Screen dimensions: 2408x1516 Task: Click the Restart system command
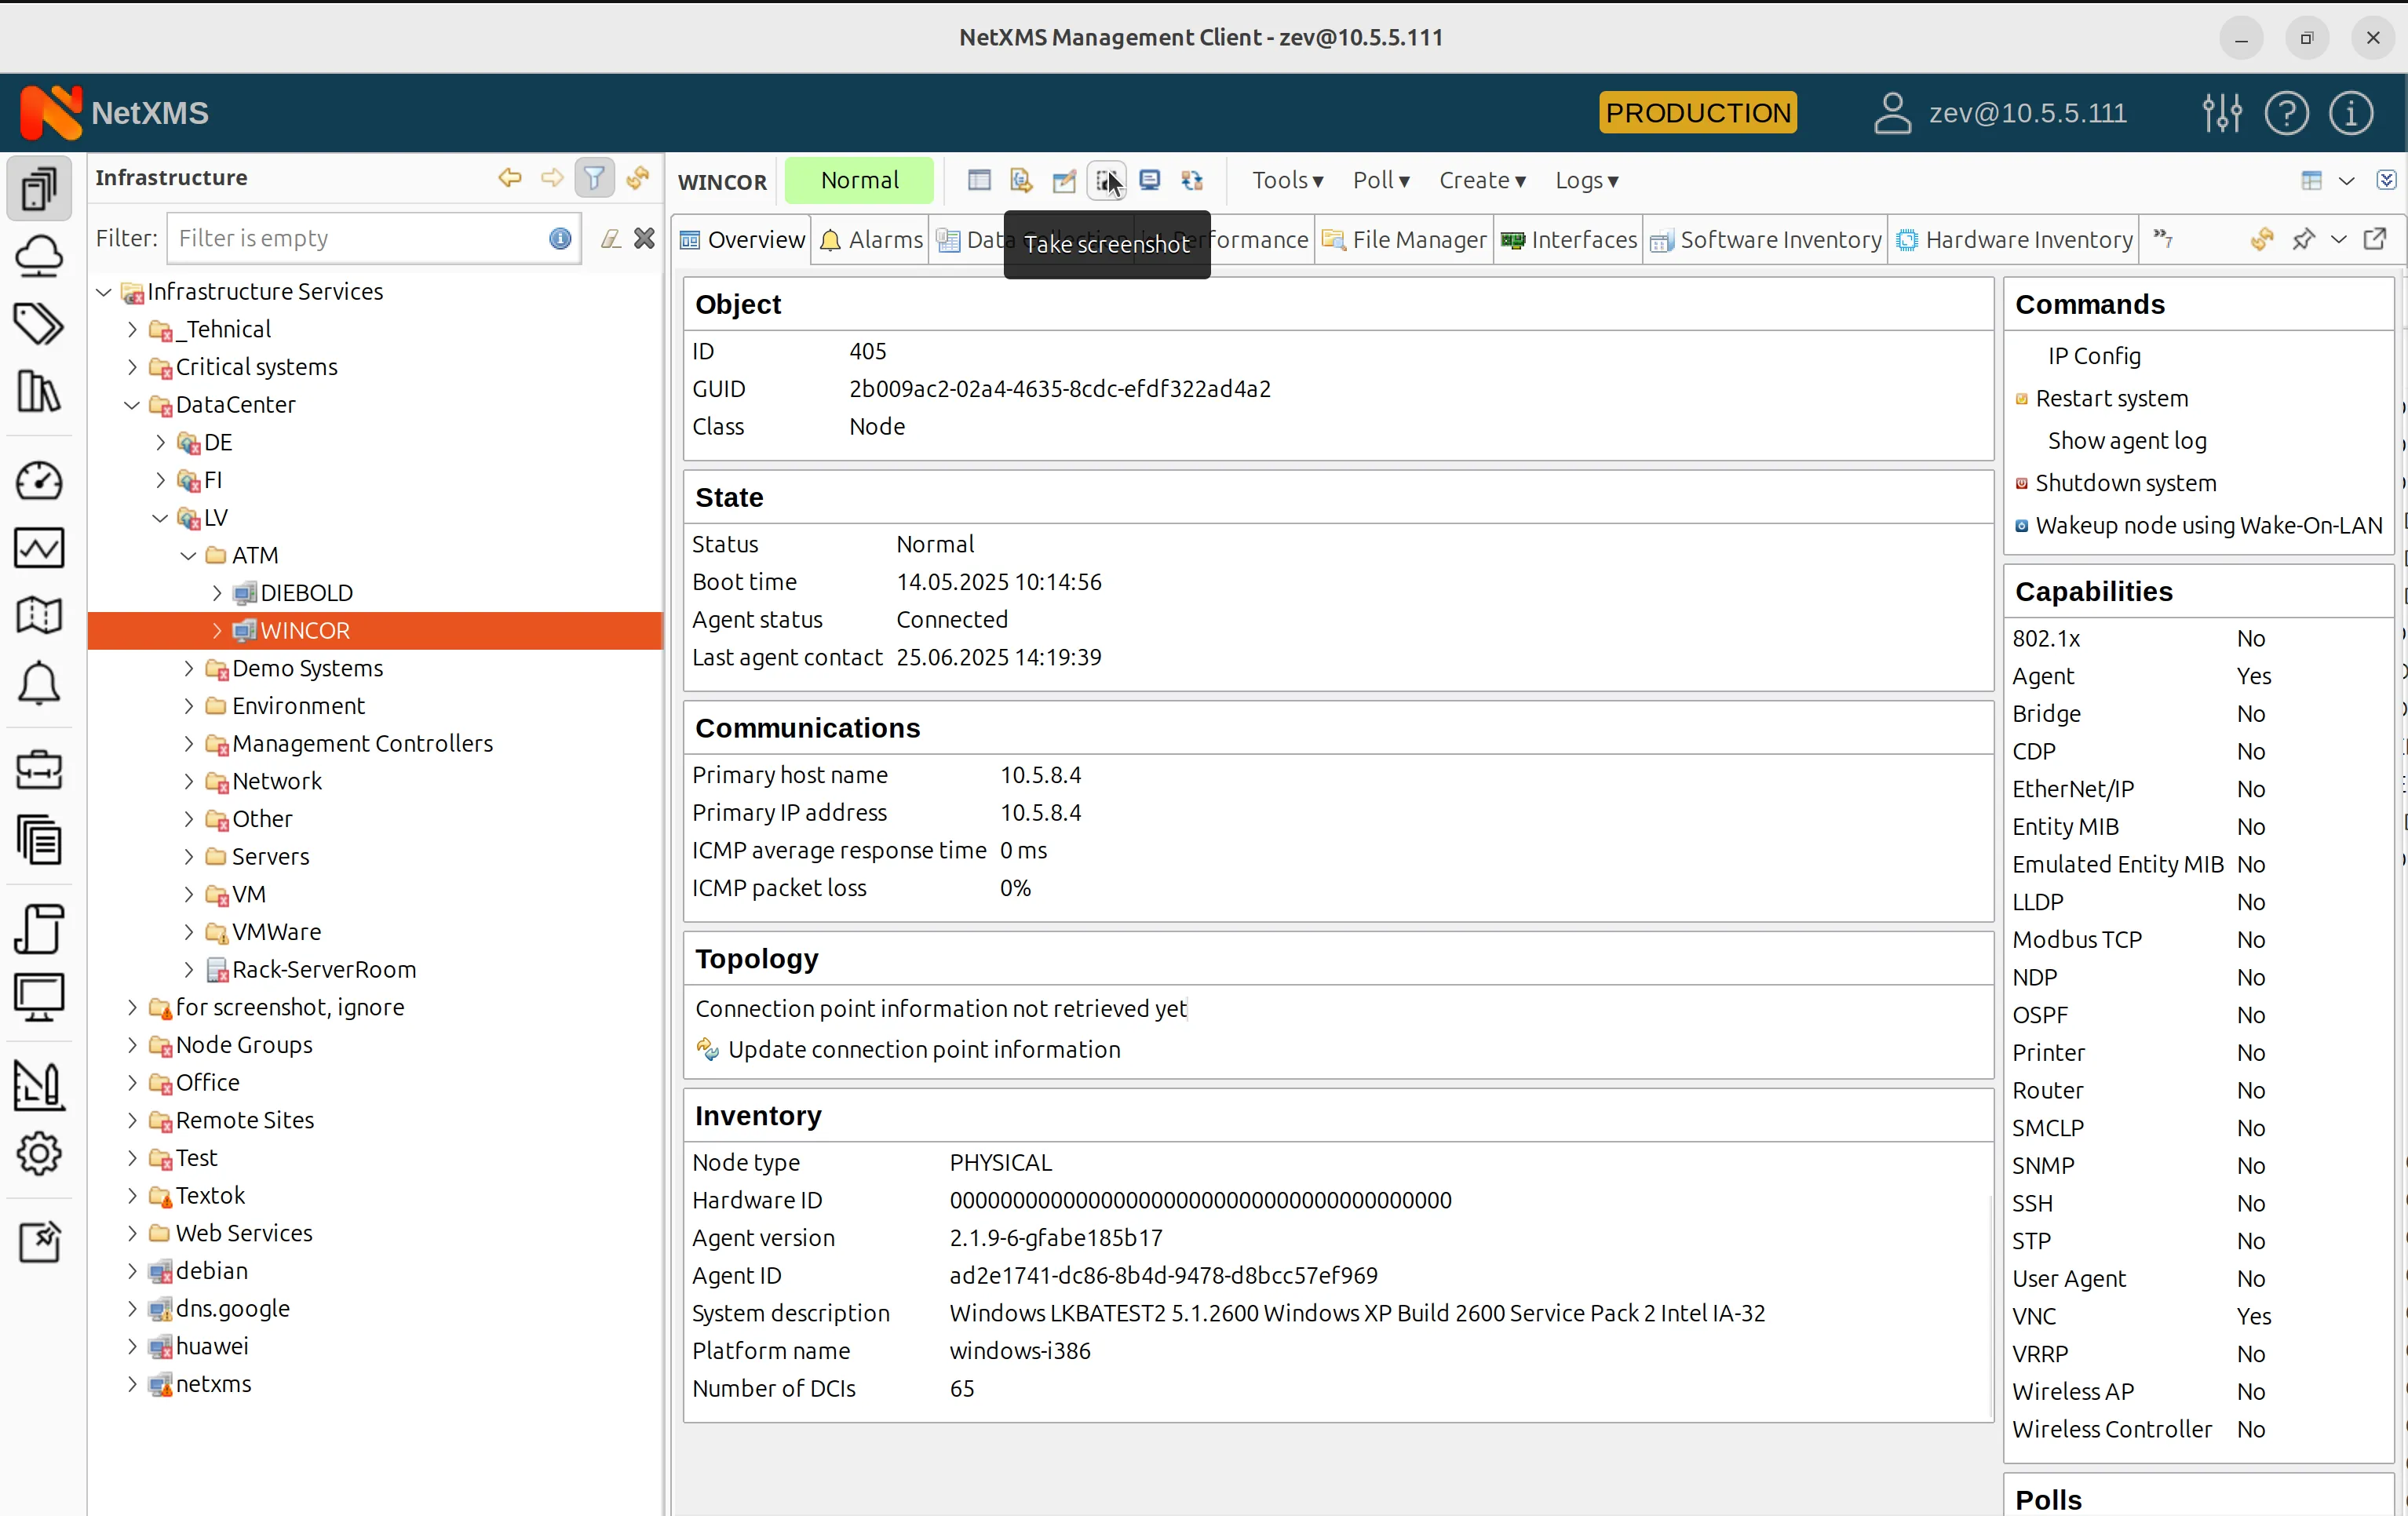coord(2112,398)
